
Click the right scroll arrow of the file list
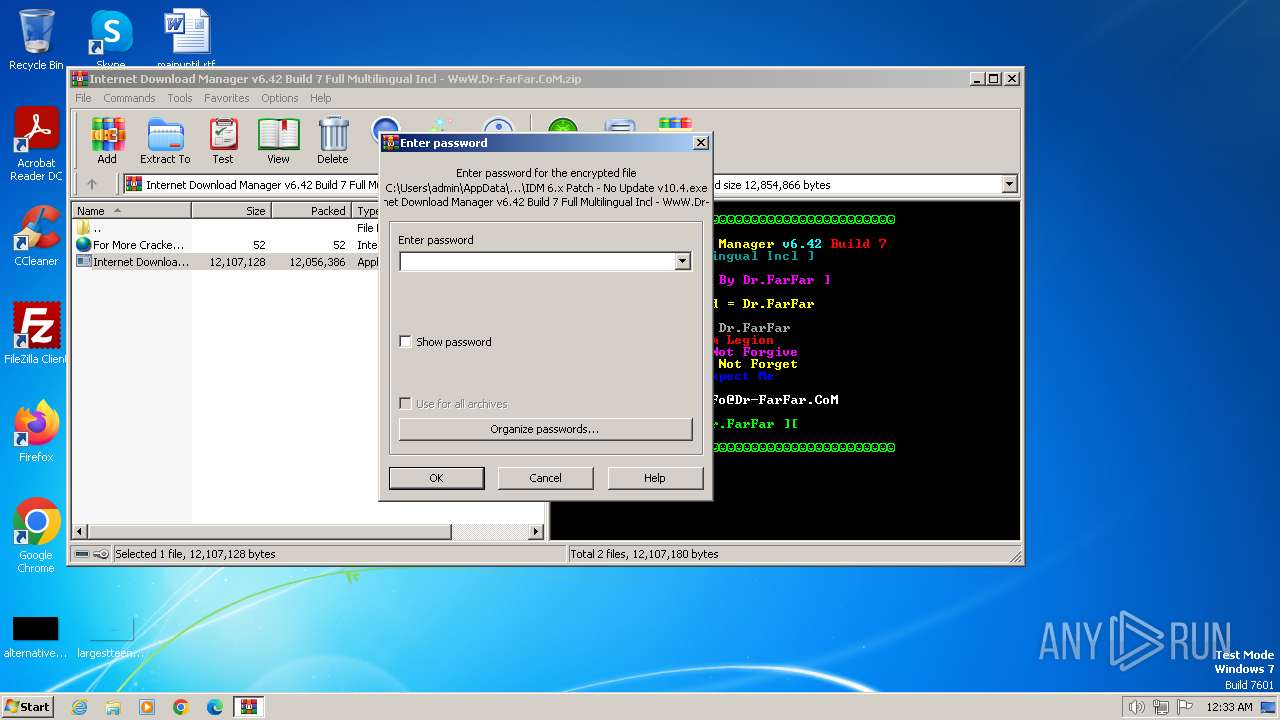(x=536, y=532)
